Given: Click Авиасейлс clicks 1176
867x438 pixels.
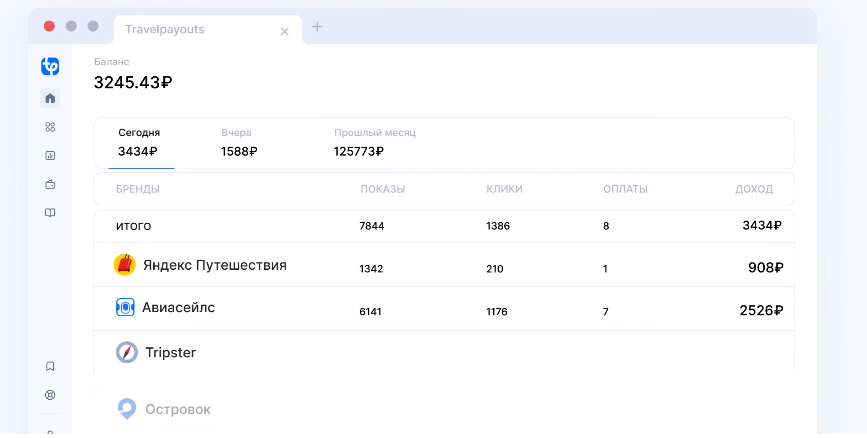Looking at the screenshot, I should (497, 311).
